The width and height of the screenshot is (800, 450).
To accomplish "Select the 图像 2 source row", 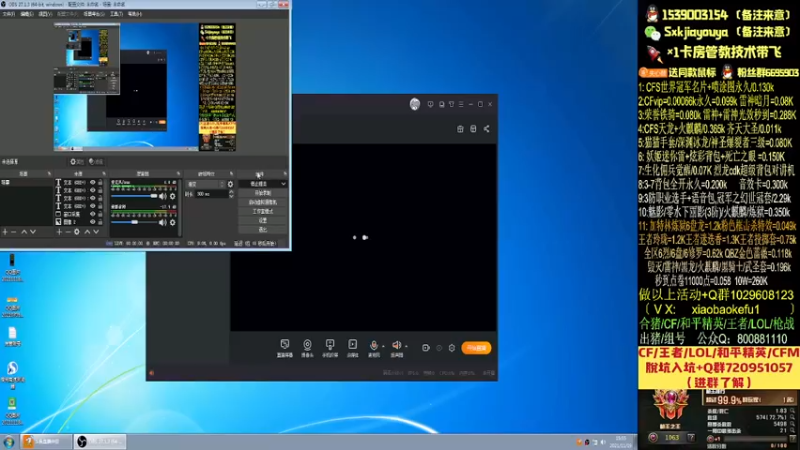I will pos(79,222).
